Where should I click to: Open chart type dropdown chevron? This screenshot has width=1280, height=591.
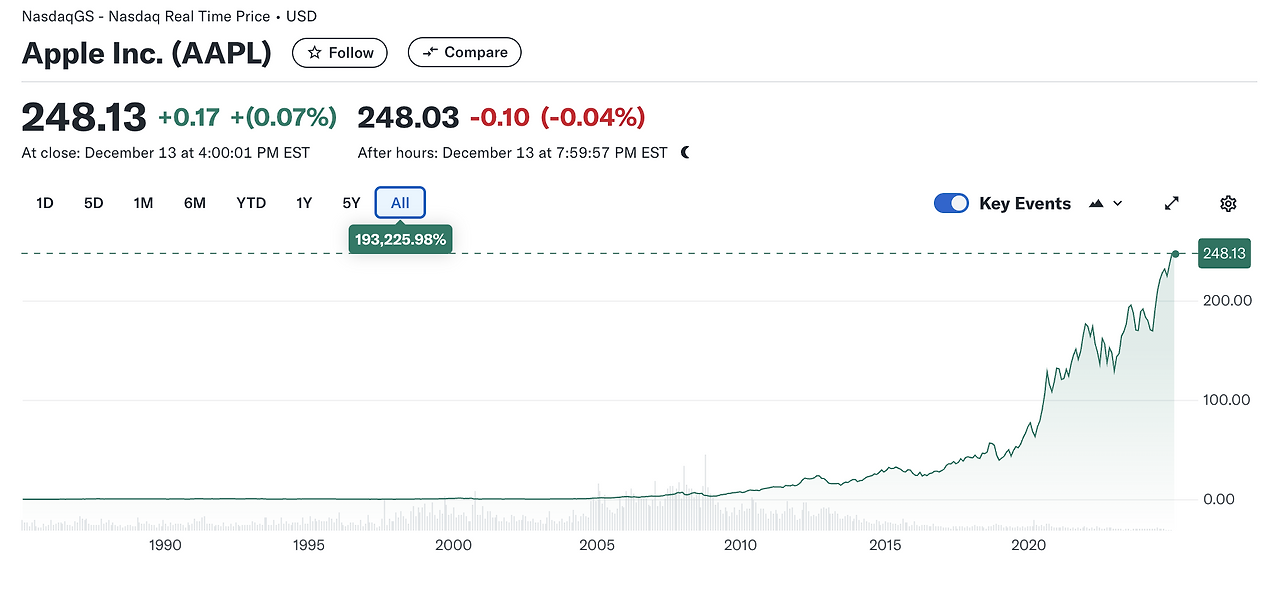coord(1117,204)
